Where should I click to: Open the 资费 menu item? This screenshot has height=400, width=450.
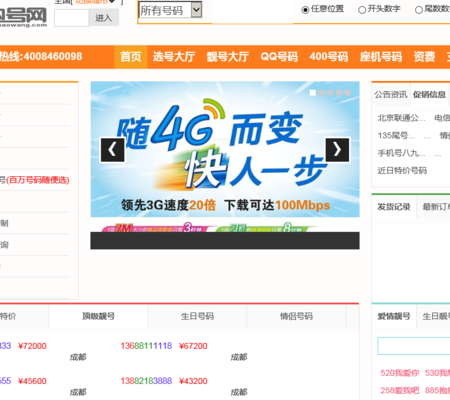[424, 57]
